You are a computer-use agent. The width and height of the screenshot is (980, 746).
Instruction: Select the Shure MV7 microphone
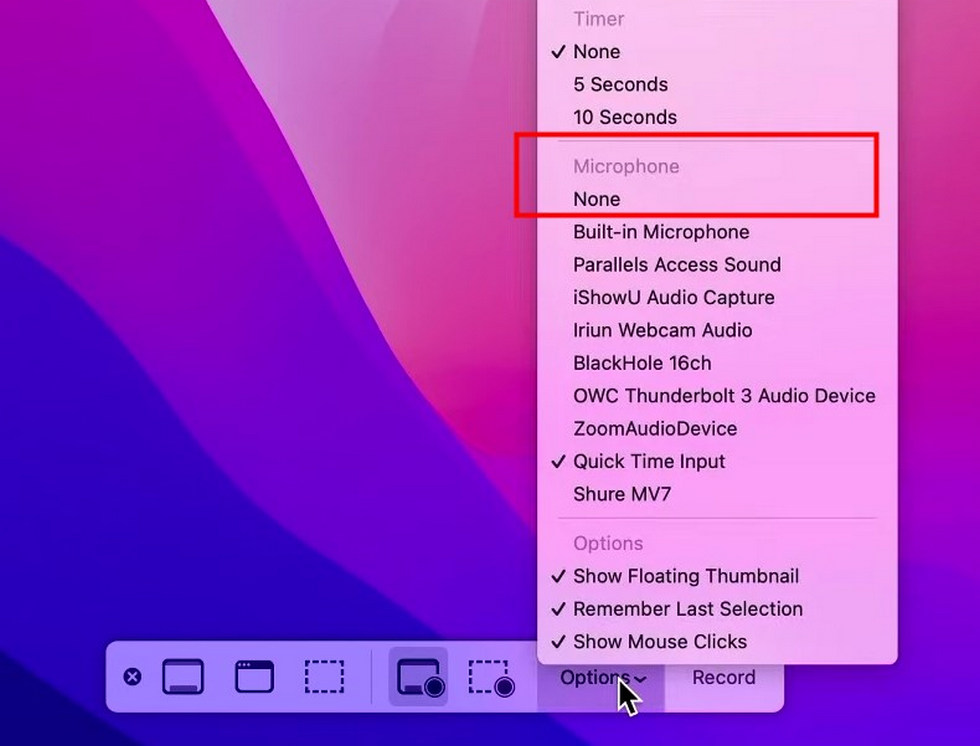click(x=636, y=494)
